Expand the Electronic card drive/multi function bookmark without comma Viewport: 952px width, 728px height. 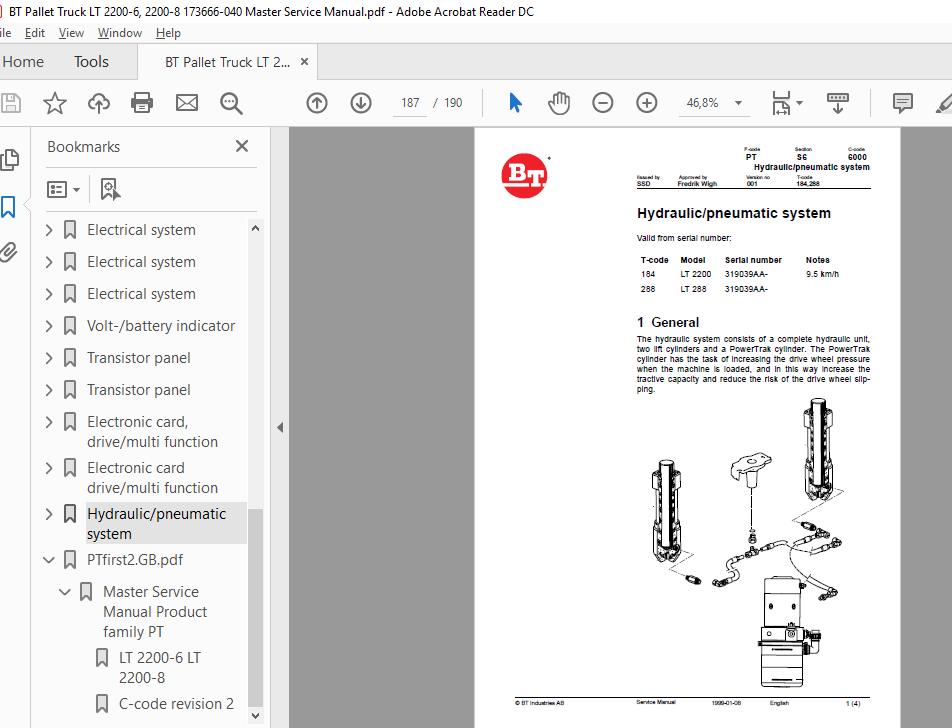point(49,468)
